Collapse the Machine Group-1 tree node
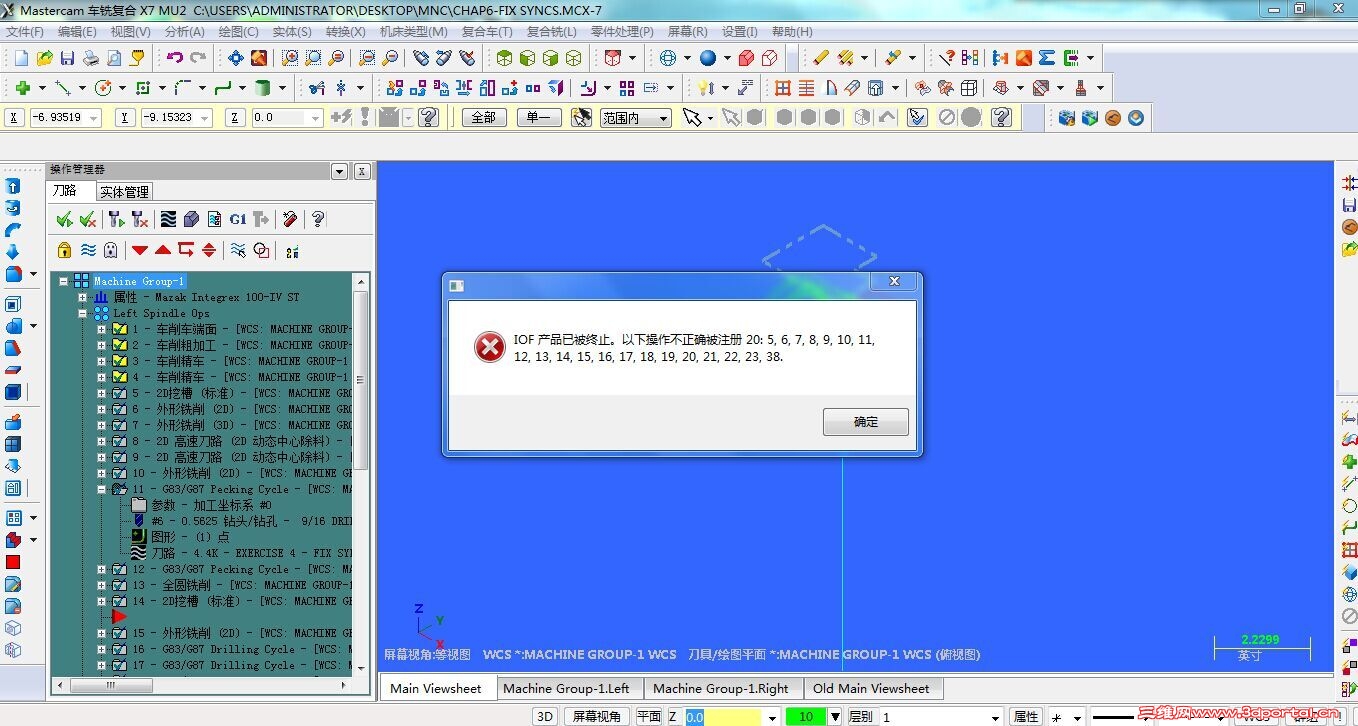The image size is (1358, 726). (64, 281)
